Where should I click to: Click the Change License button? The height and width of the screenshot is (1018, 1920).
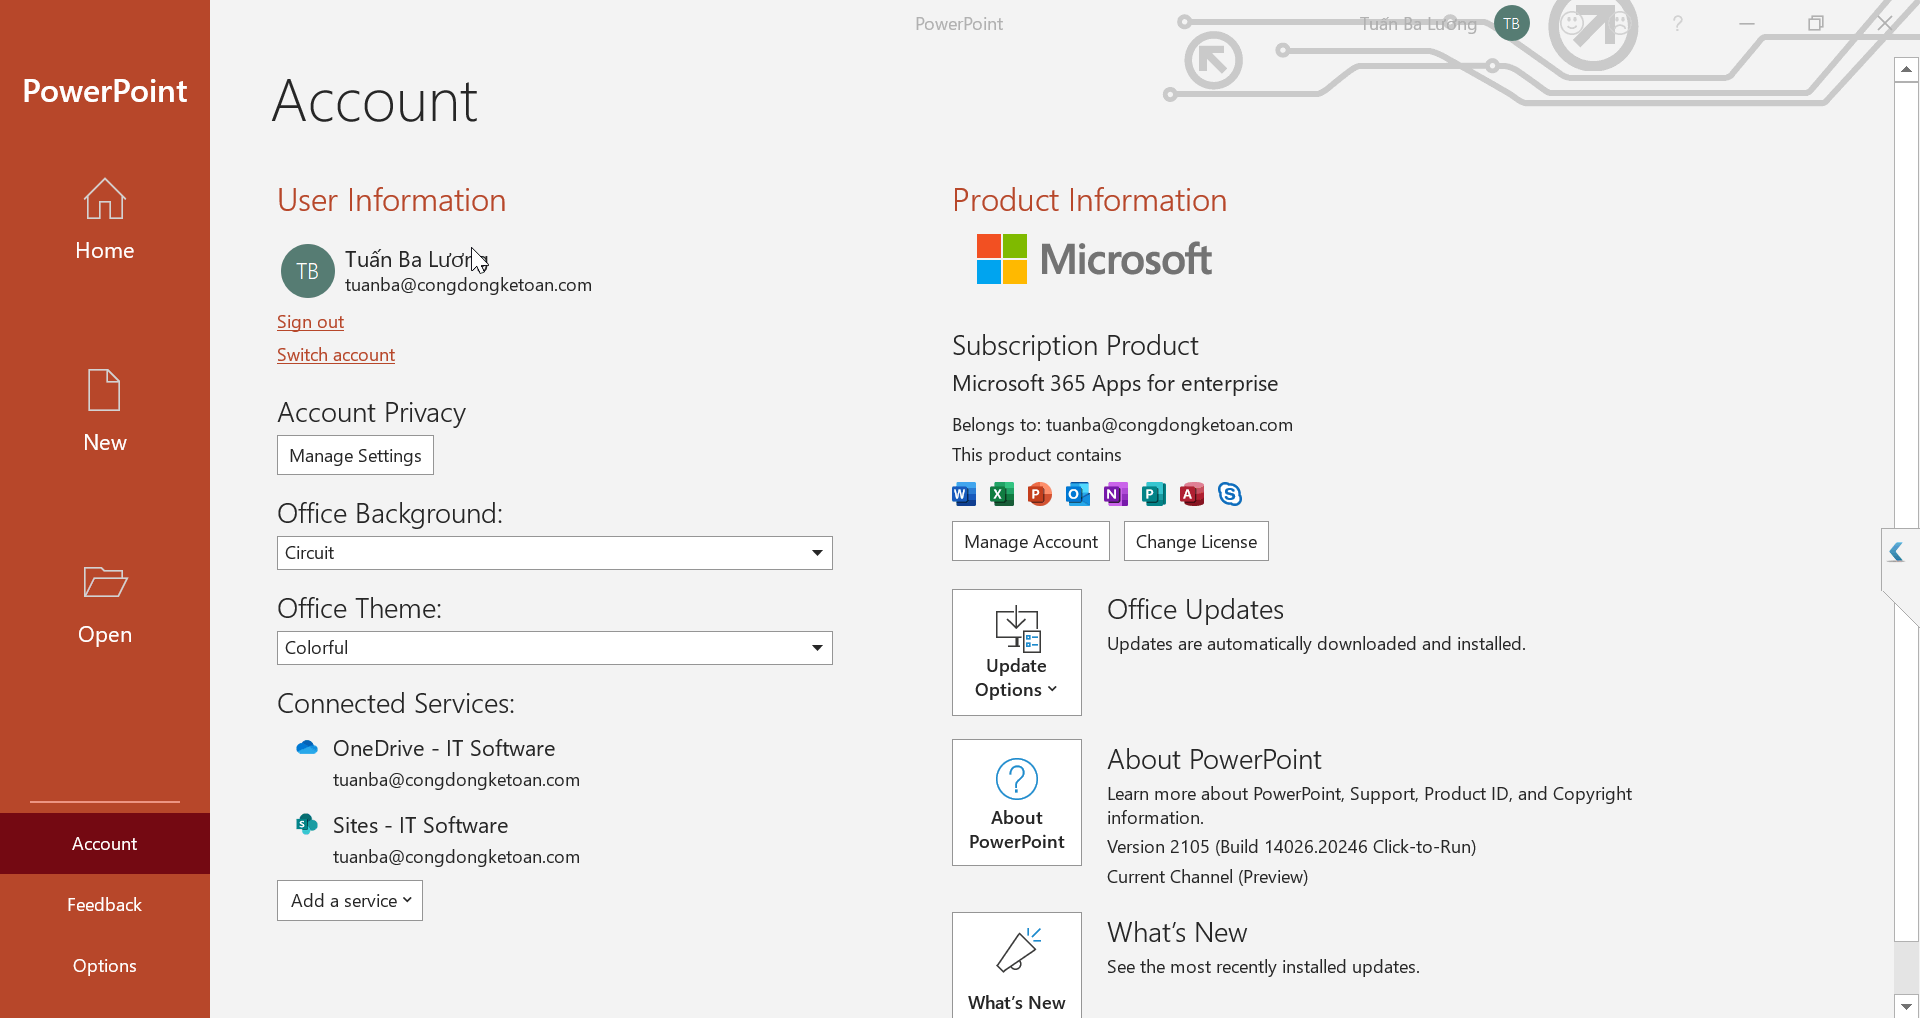[1196, 541]
